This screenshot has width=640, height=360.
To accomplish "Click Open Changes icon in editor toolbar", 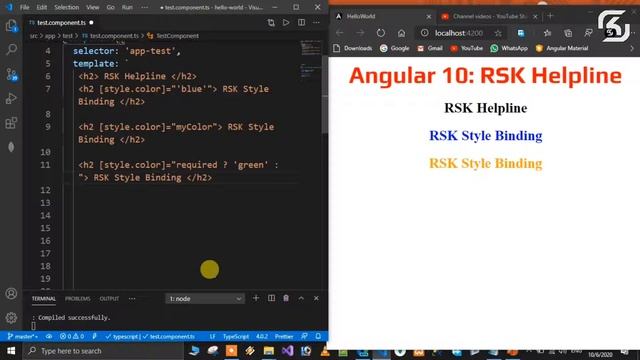I will coord(271,22).
